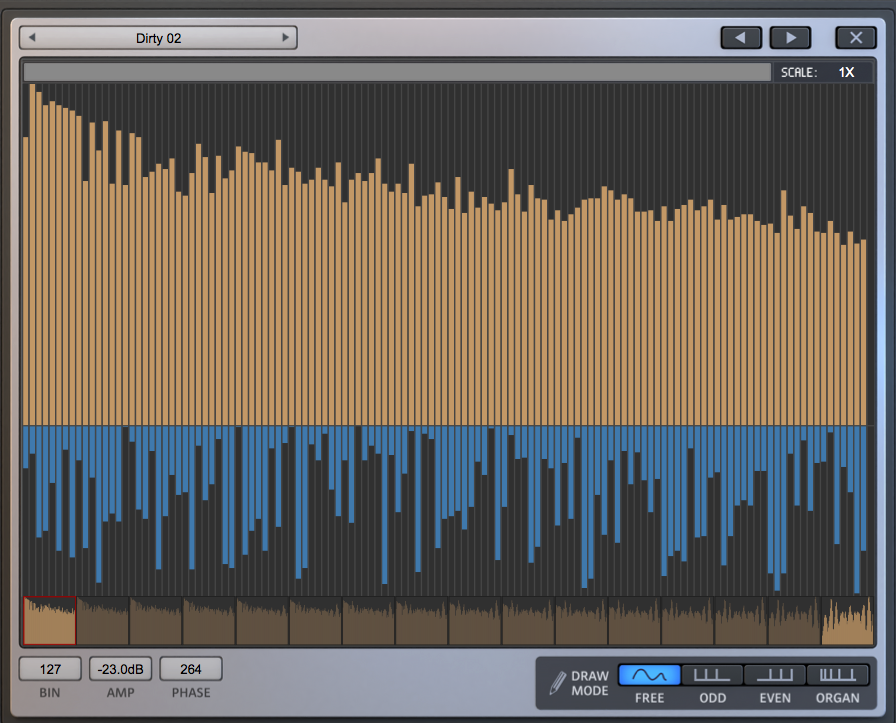Open the Dirty 02 preset name selector
The width and height of the screenshot is (896, 723).
point(158,38)
